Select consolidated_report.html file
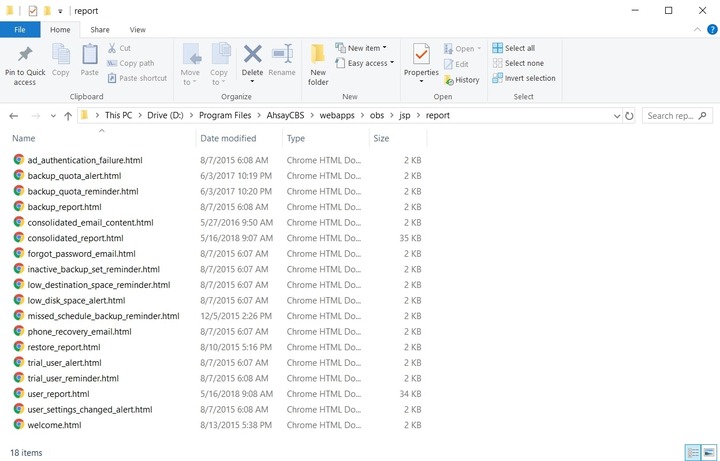Screen dimensions: 720x461 (75, 238)
